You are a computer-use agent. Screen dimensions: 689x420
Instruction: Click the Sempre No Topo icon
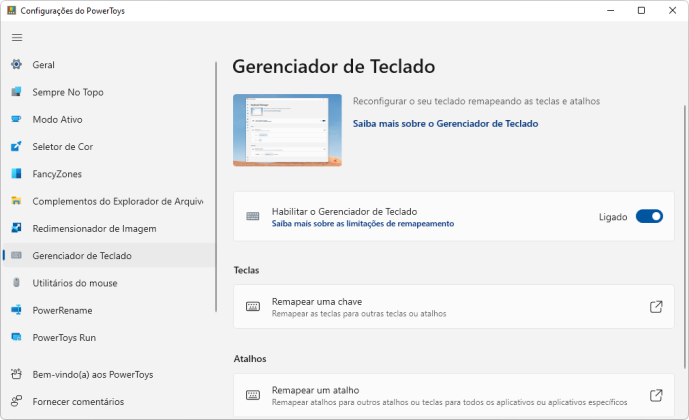click(x=16, y=92)
